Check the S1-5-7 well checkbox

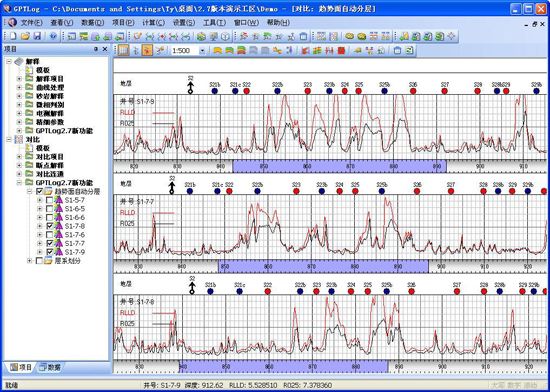[49, 200]
